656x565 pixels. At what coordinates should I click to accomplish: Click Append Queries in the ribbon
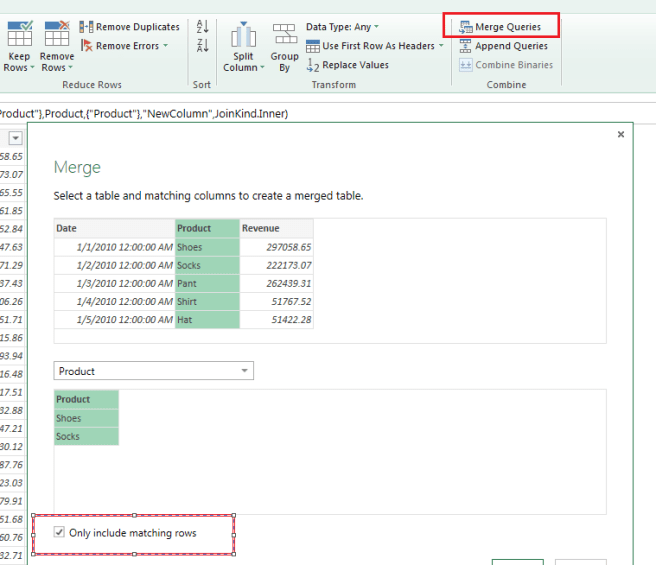(503, 46)
